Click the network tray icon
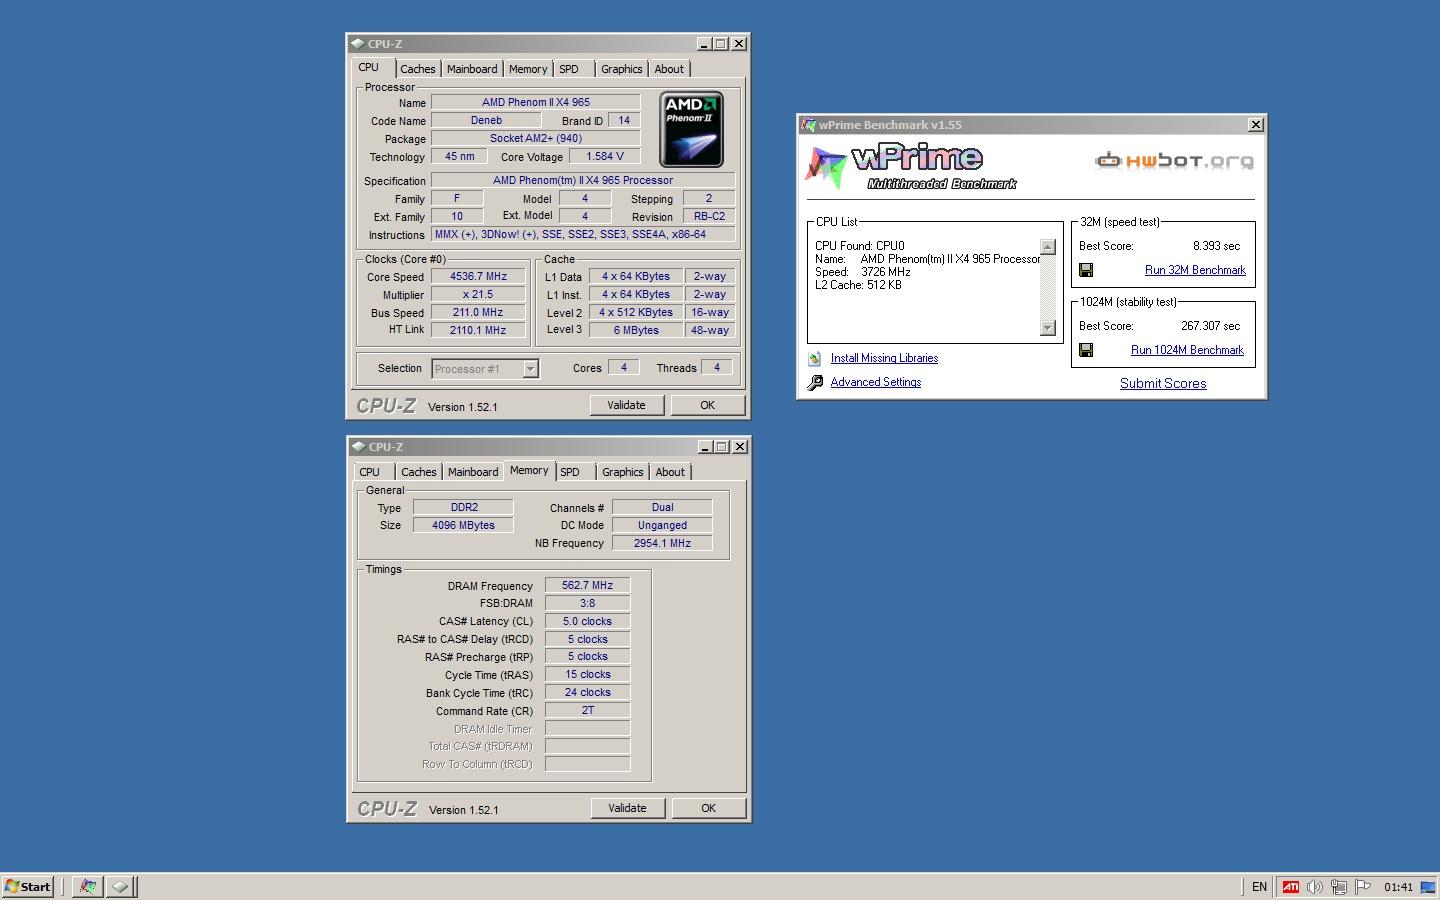This screenshot has width=1440, height=900. pos(1338,887)
